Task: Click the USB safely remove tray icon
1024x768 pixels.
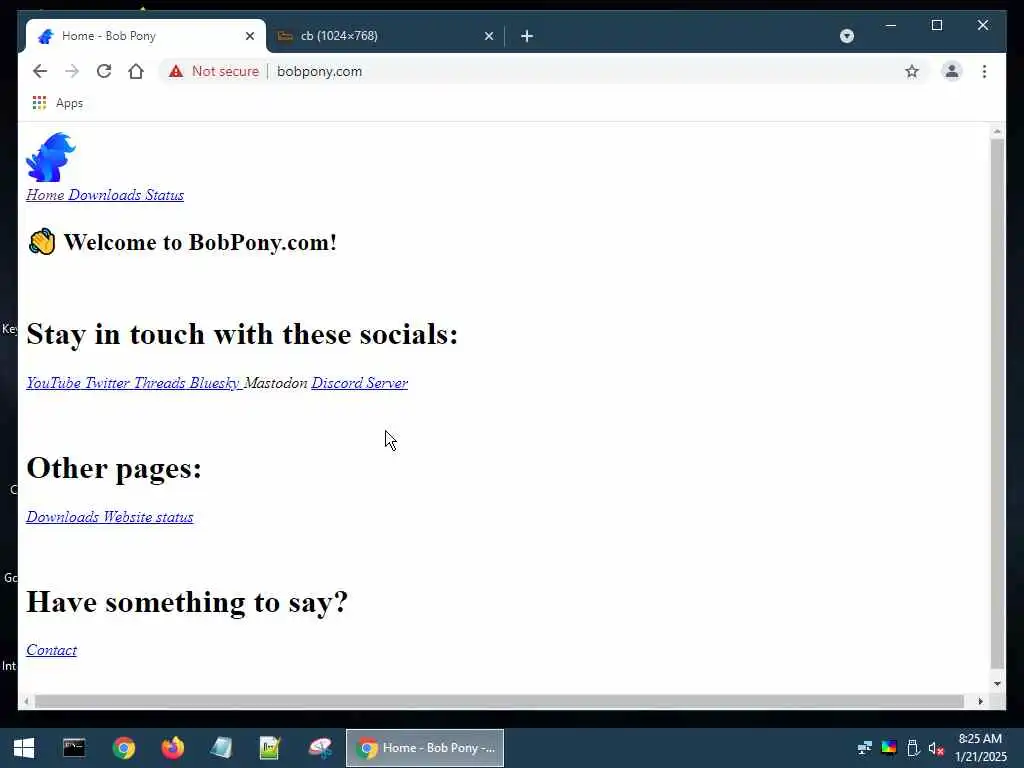Action: [913, 748]
